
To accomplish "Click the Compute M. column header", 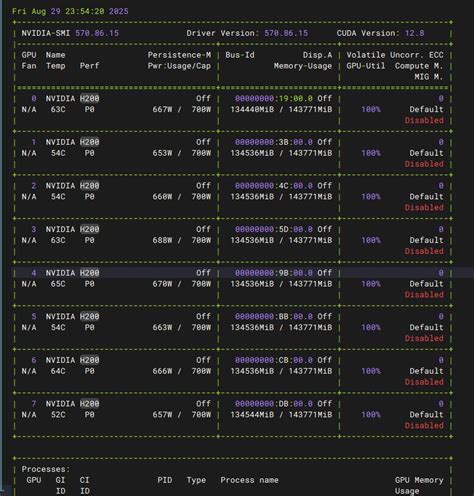I will pyautogui.click(x=419, y=66).
